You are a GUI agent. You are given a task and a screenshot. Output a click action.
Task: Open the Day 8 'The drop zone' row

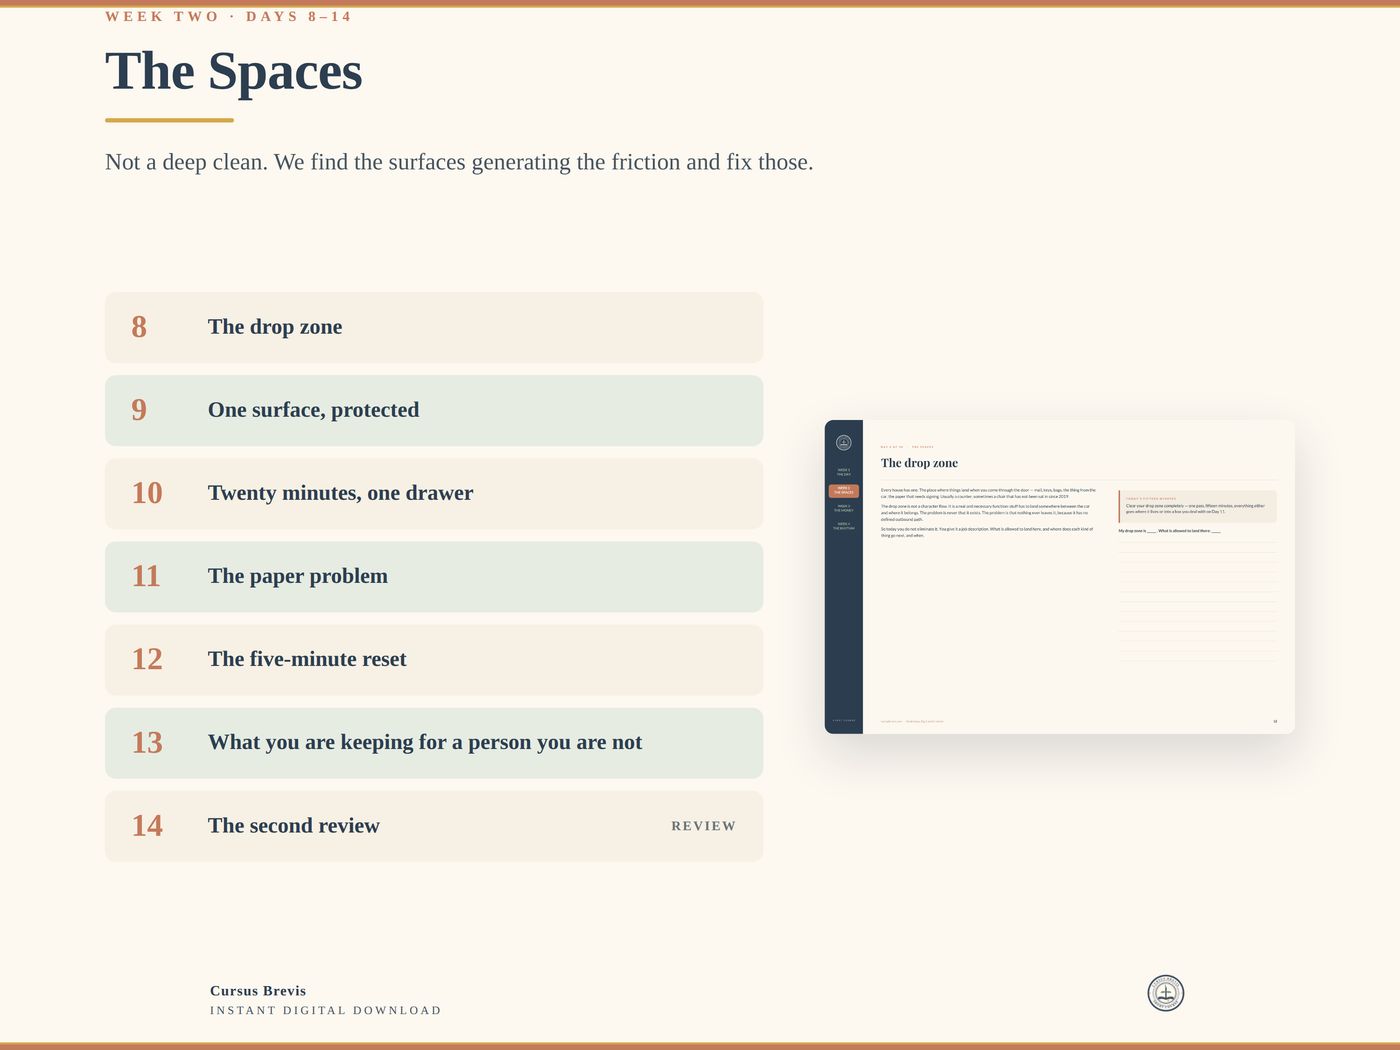point(434,328)
